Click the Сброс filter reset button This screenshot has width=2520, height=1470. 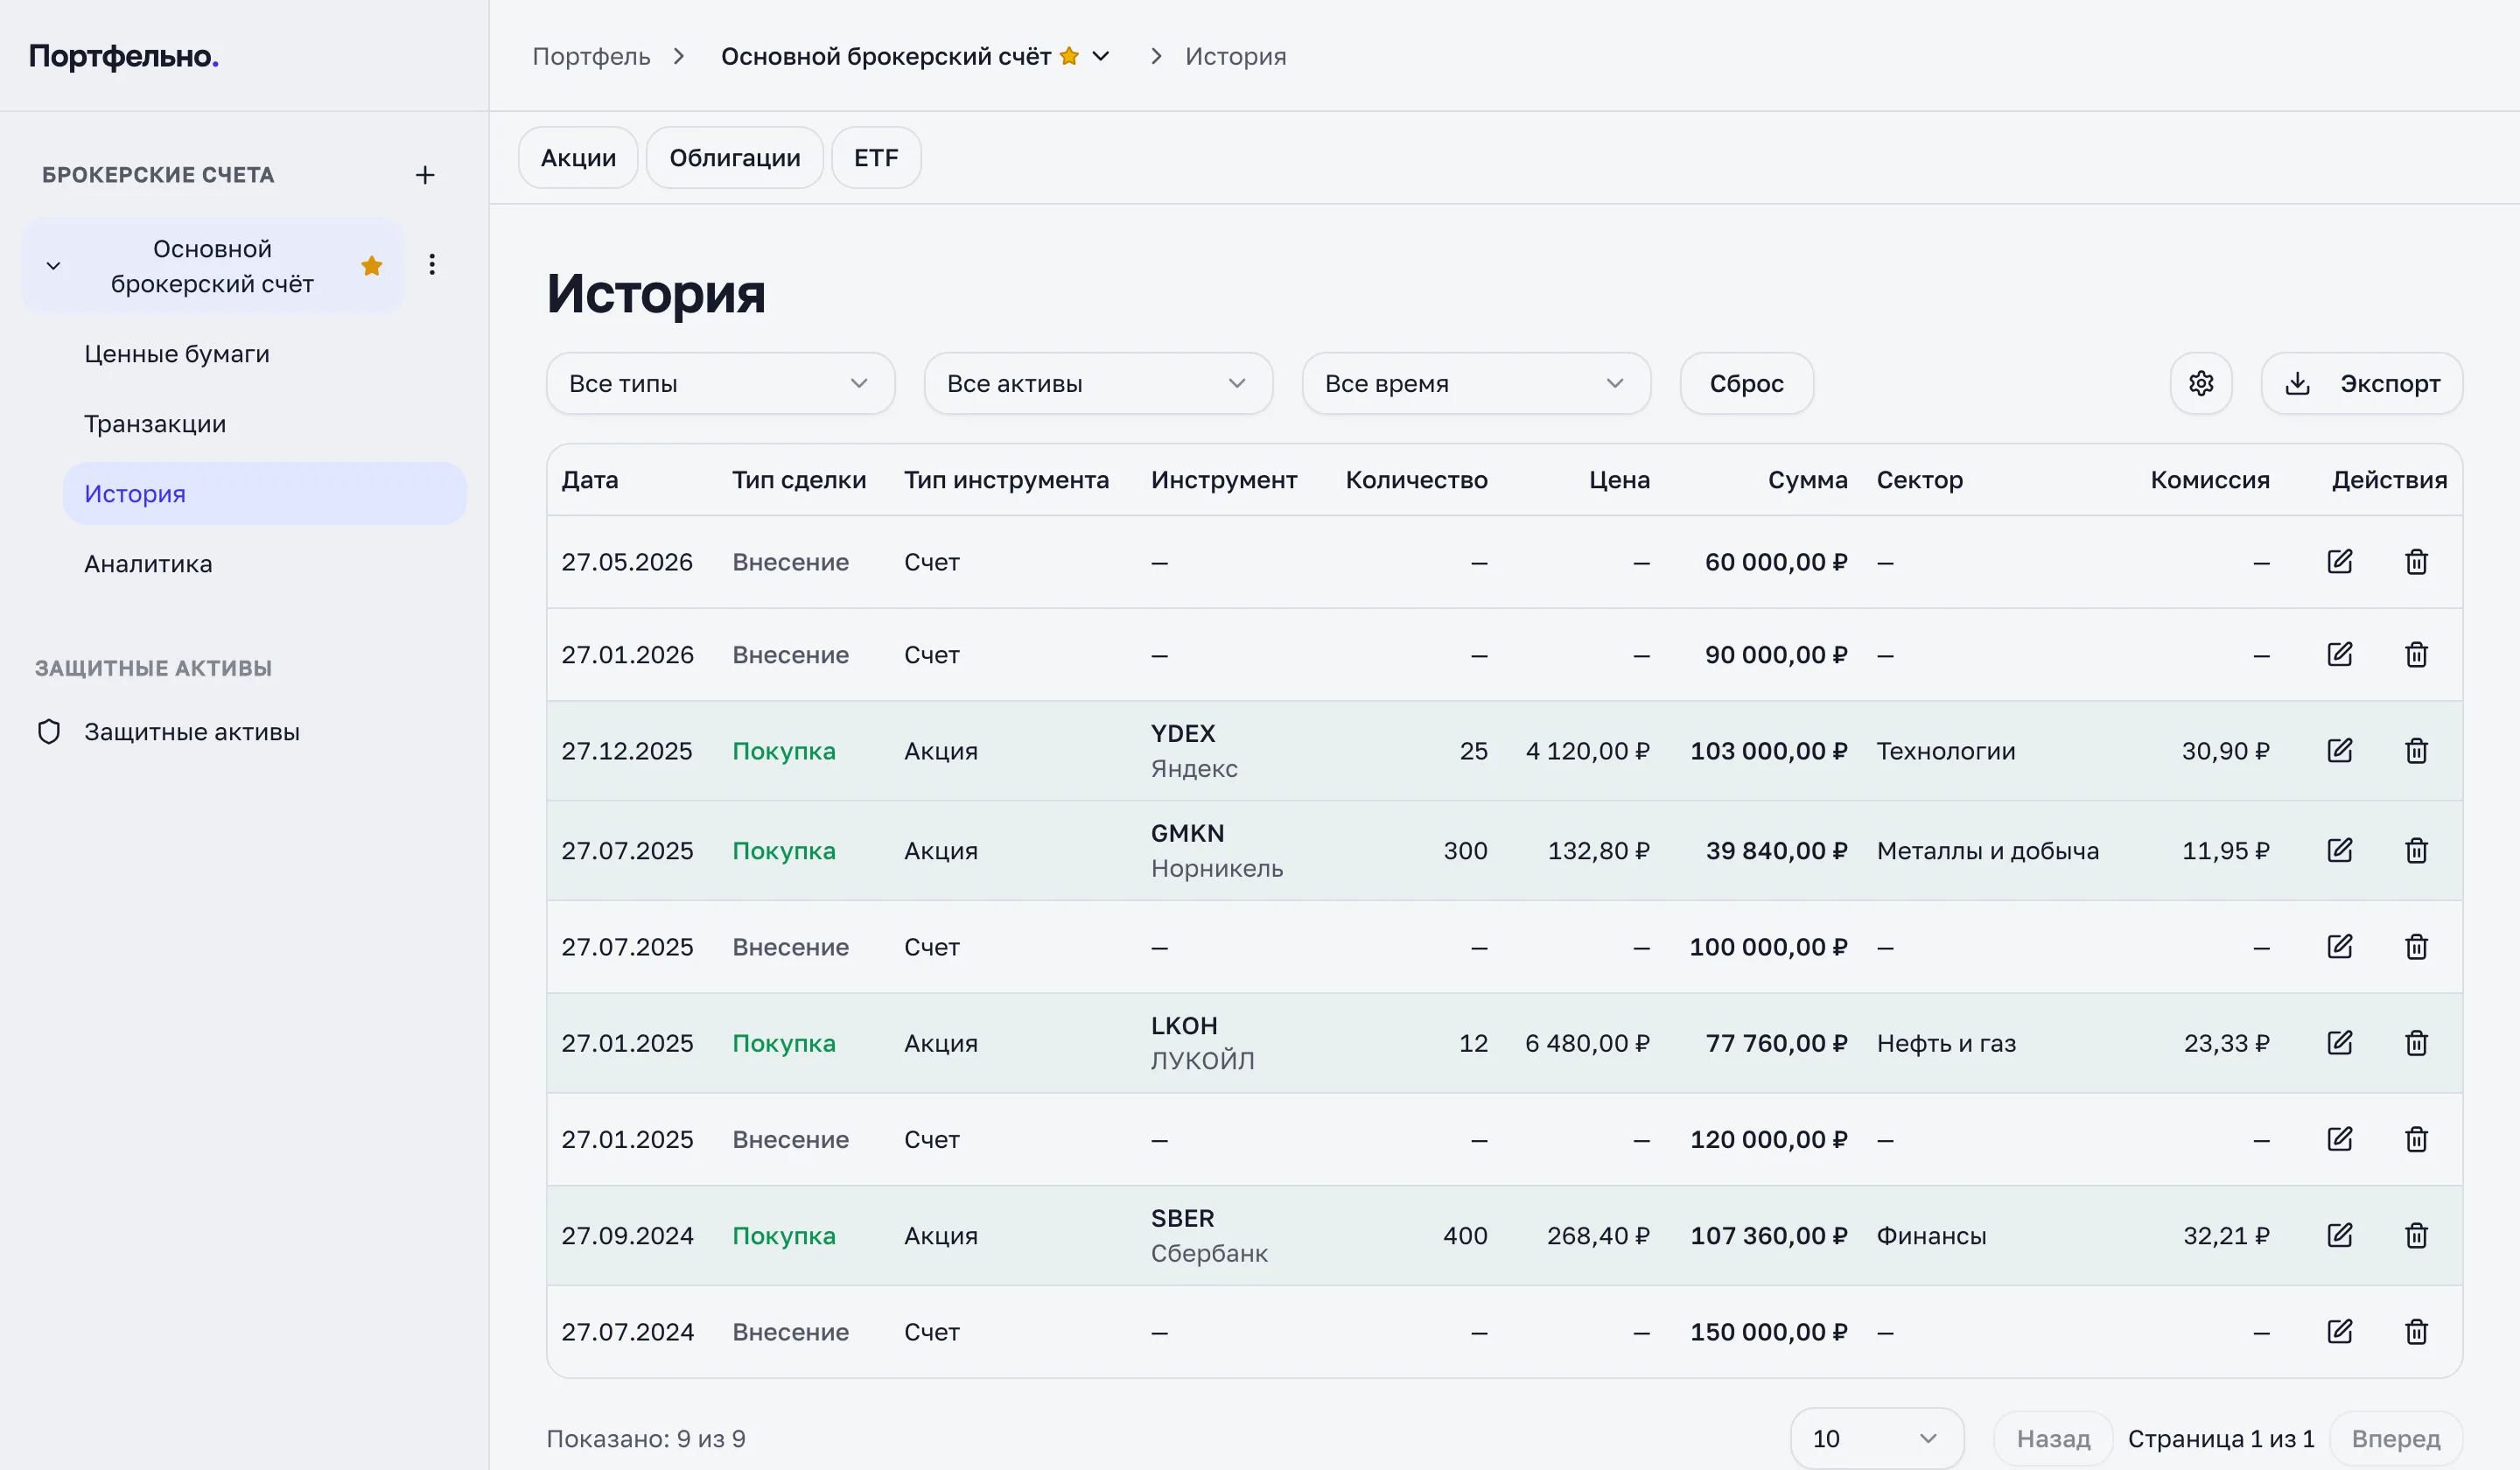1746,383
